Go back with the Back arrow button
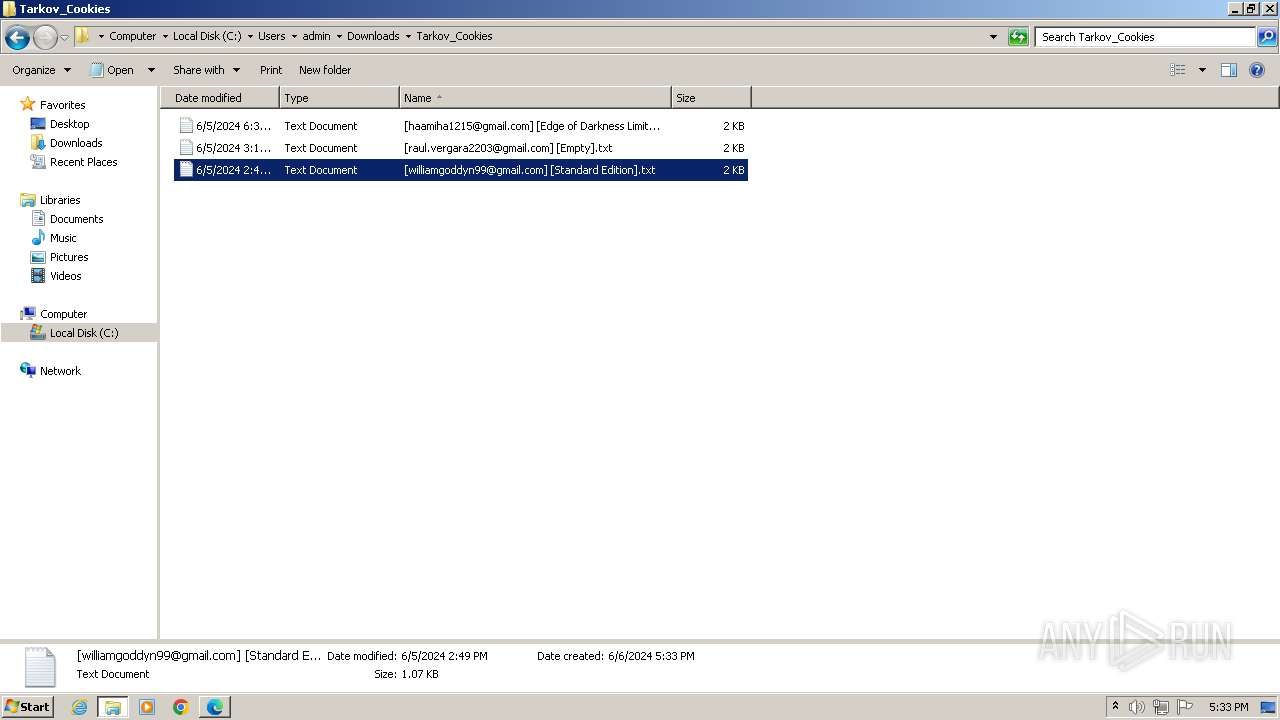The width and height of the screenshot is (1280, 720). pos(17,37)
